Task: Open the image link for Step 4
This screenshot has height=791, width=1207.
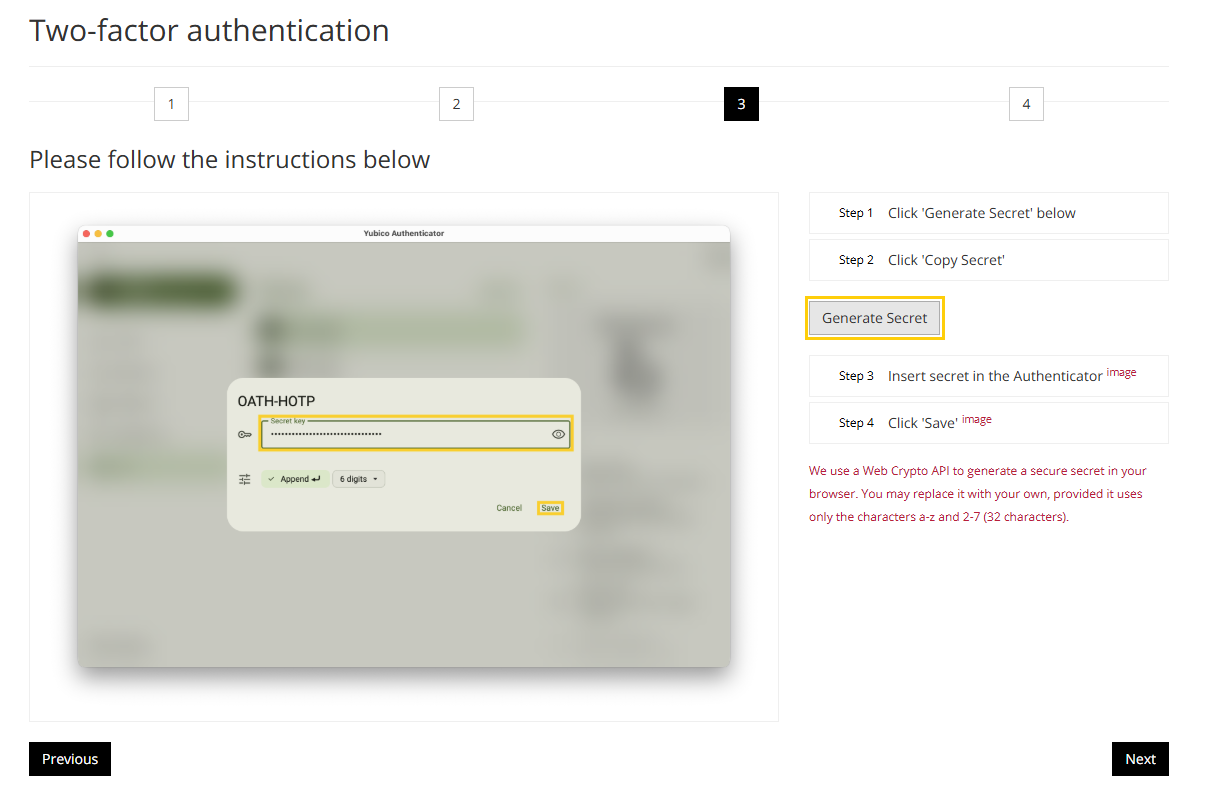Action: tap(976, 420)
